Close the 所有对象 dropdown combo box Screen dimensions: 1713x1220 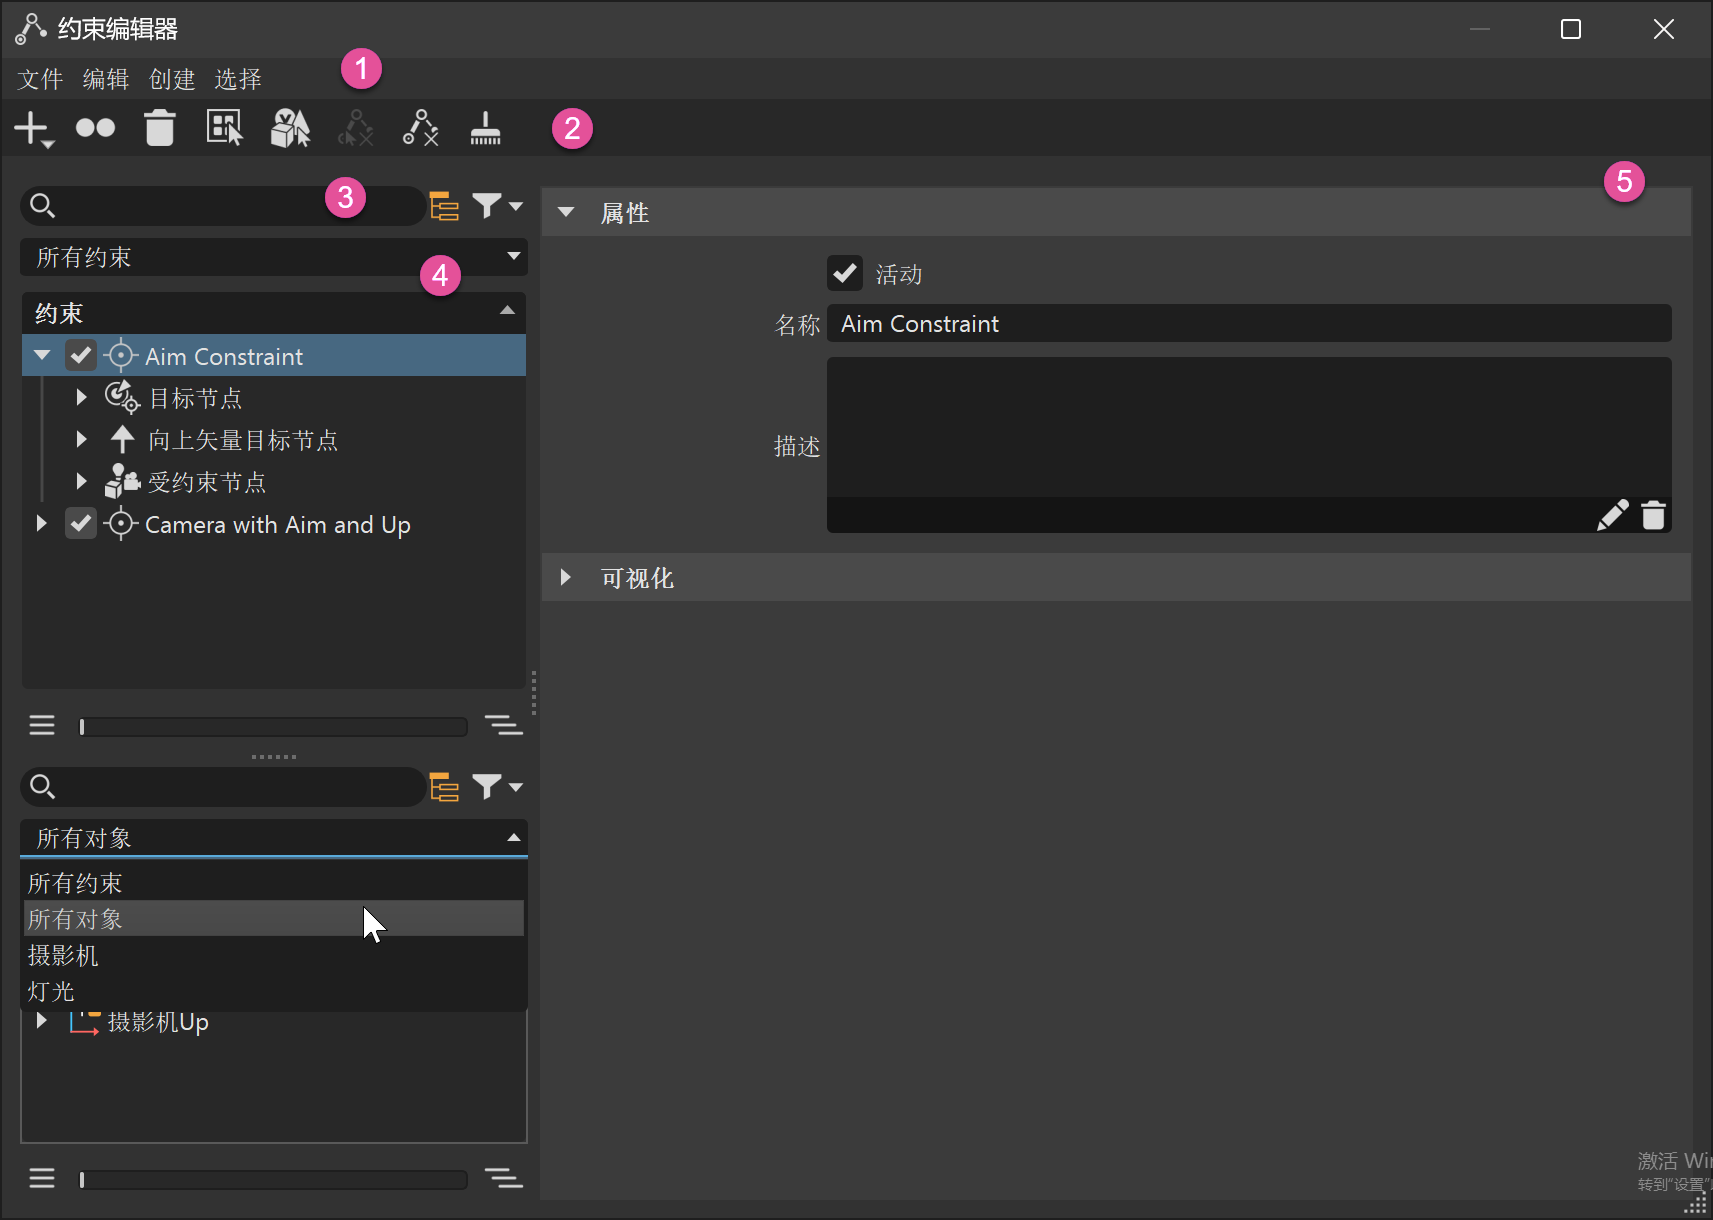(x=274, y=838)
